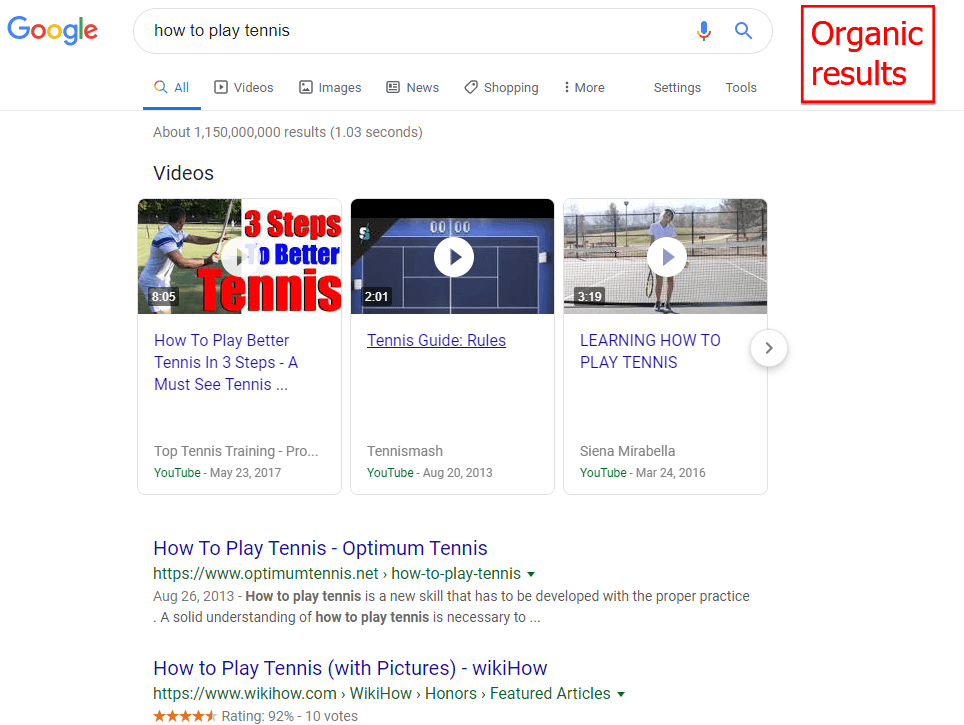Image resolution: width=964 pixels, height=725 pixels.
Task: Open the Shopping tab
Action: [501, 87]
